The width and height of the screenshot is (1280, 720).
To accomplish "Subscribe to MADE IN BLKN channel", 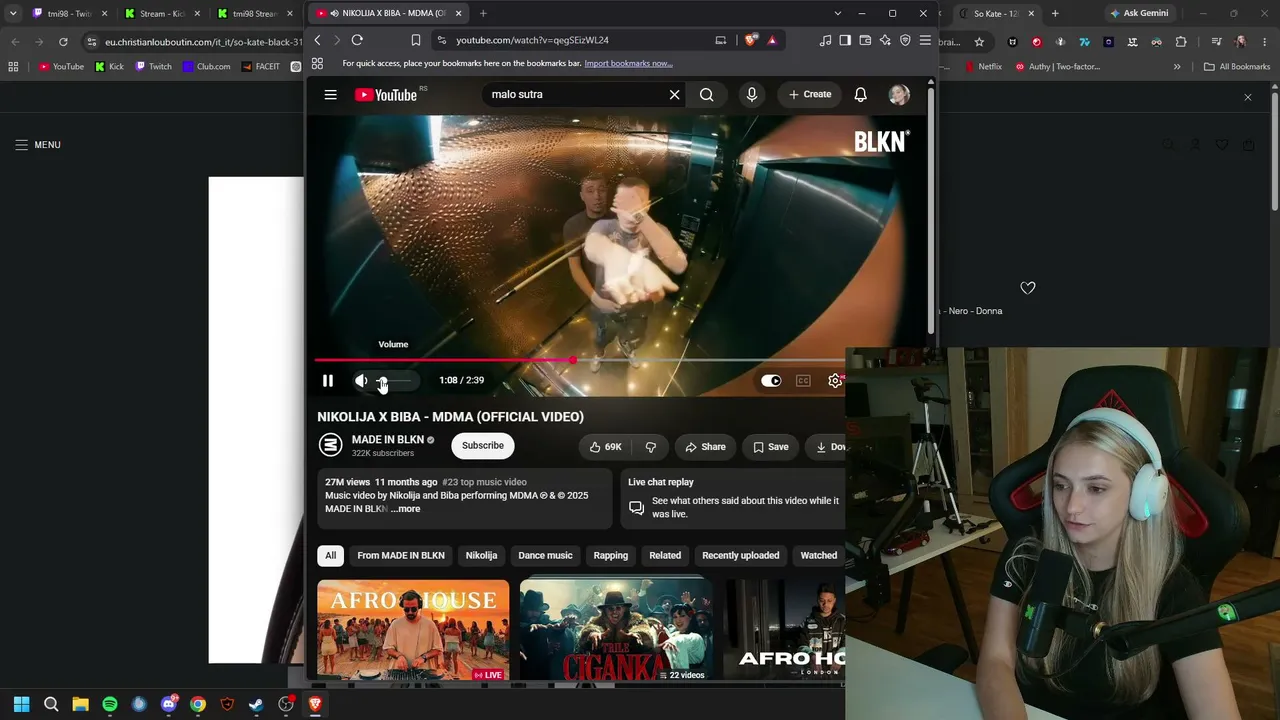I will [483, 446].
